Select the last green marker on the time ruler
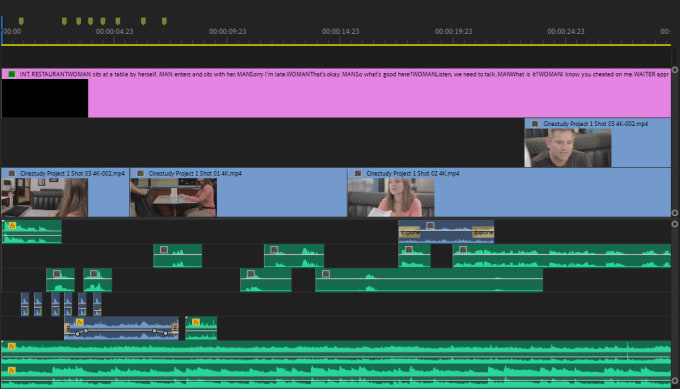The image size is (680, 389). 164,21
